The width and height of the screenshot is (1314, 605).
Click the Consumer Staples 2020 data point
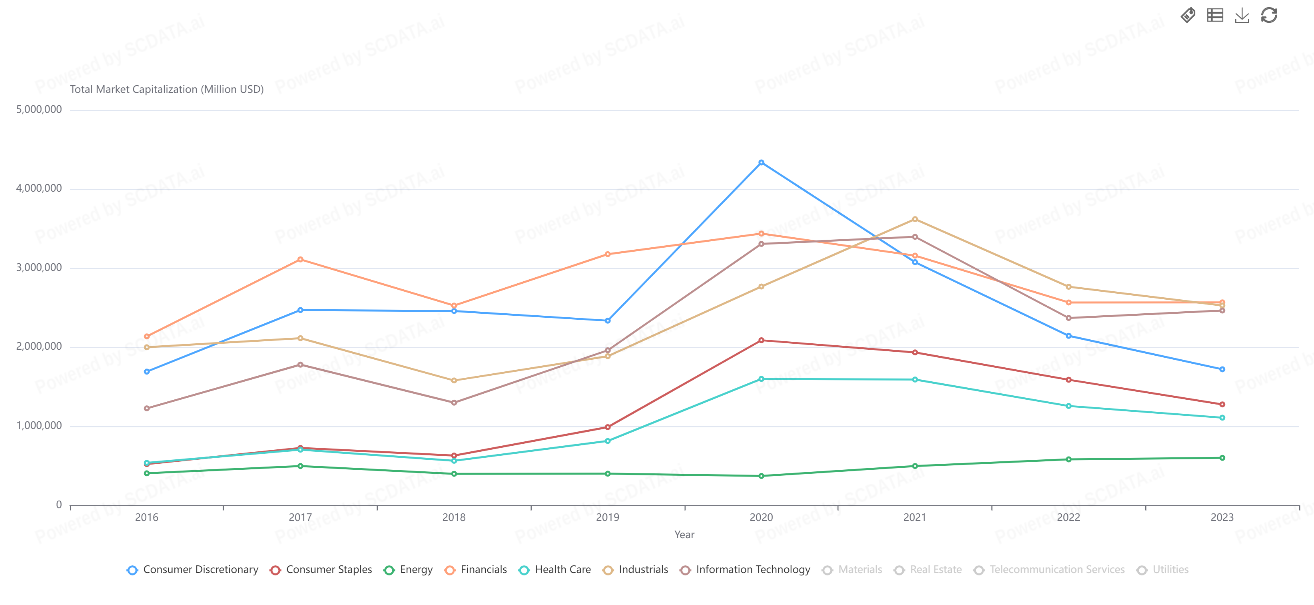tap(761, 340)
